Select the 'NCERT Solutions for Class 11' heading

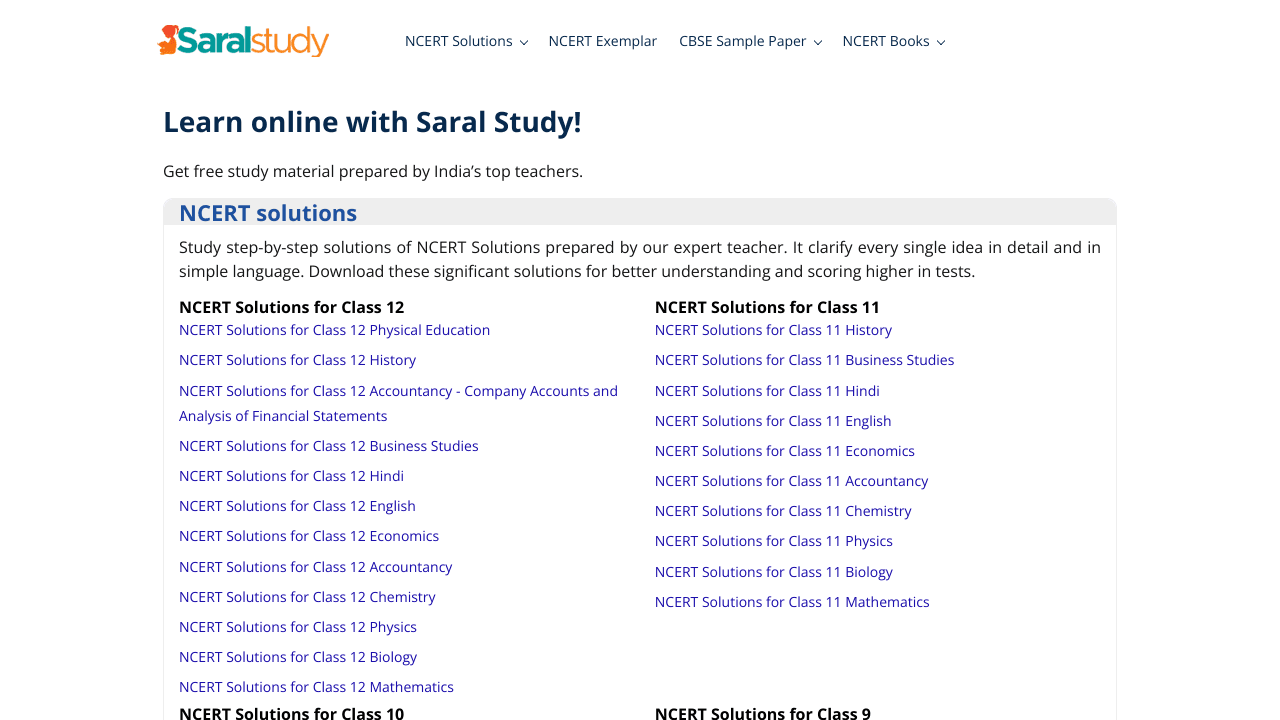(767, 307)
